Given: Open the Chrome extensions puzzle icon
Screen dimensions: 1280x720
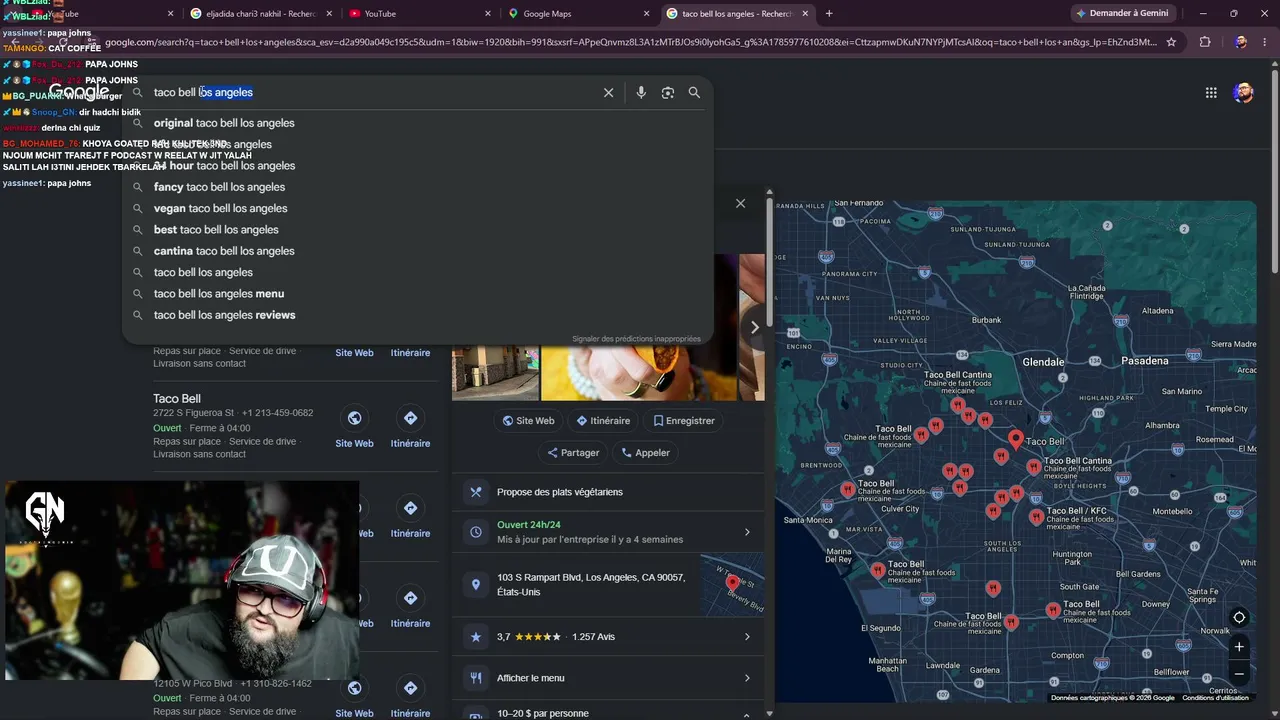Looking at the screenshot, I should 1205,42.
